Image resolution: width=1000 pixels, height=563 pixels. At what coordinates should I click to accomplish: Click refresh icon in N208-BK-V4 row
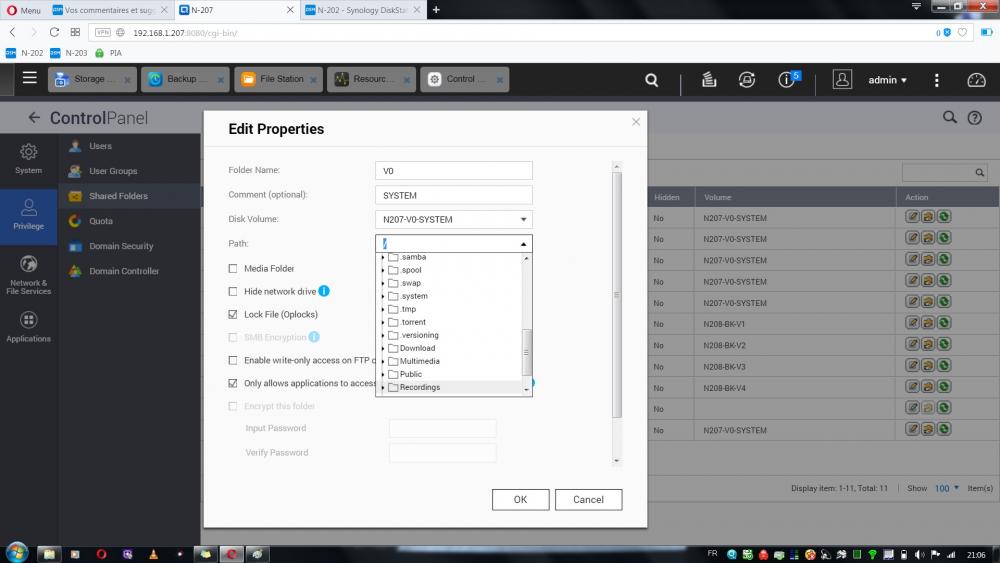click(x=944, y=387)
